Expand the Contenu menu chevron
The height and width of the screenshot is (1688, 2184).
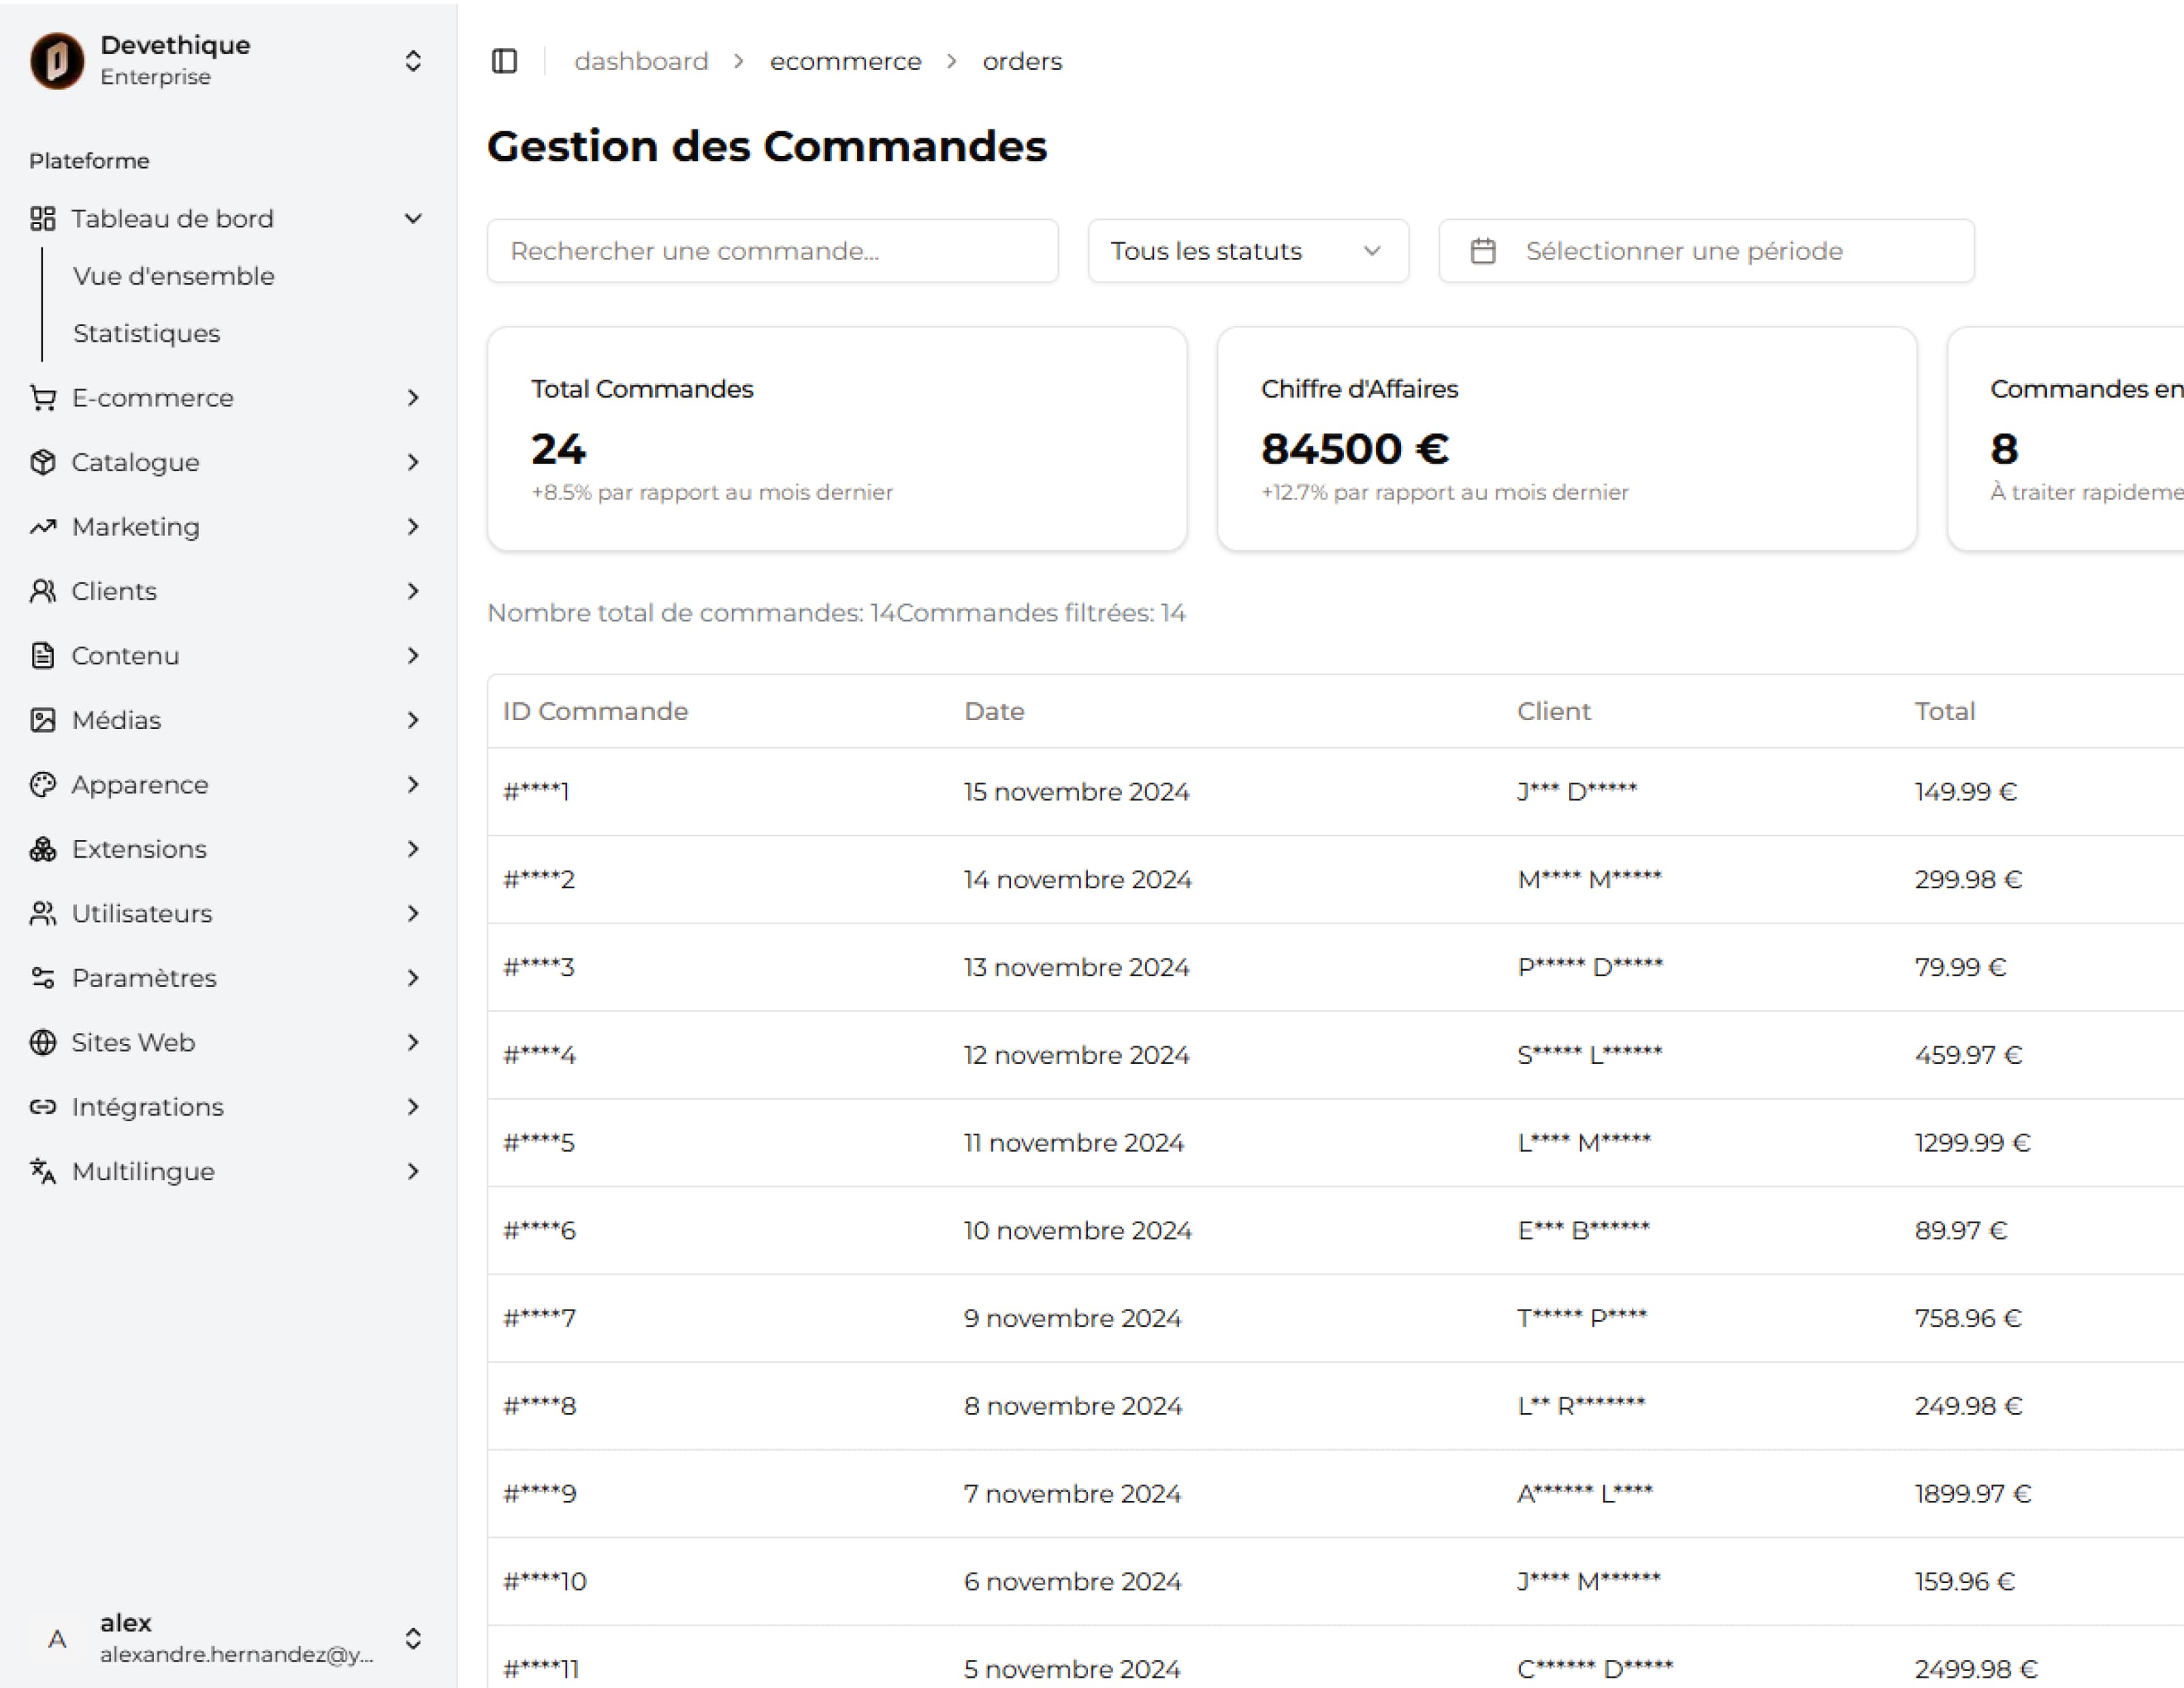(x=412, y=656)
